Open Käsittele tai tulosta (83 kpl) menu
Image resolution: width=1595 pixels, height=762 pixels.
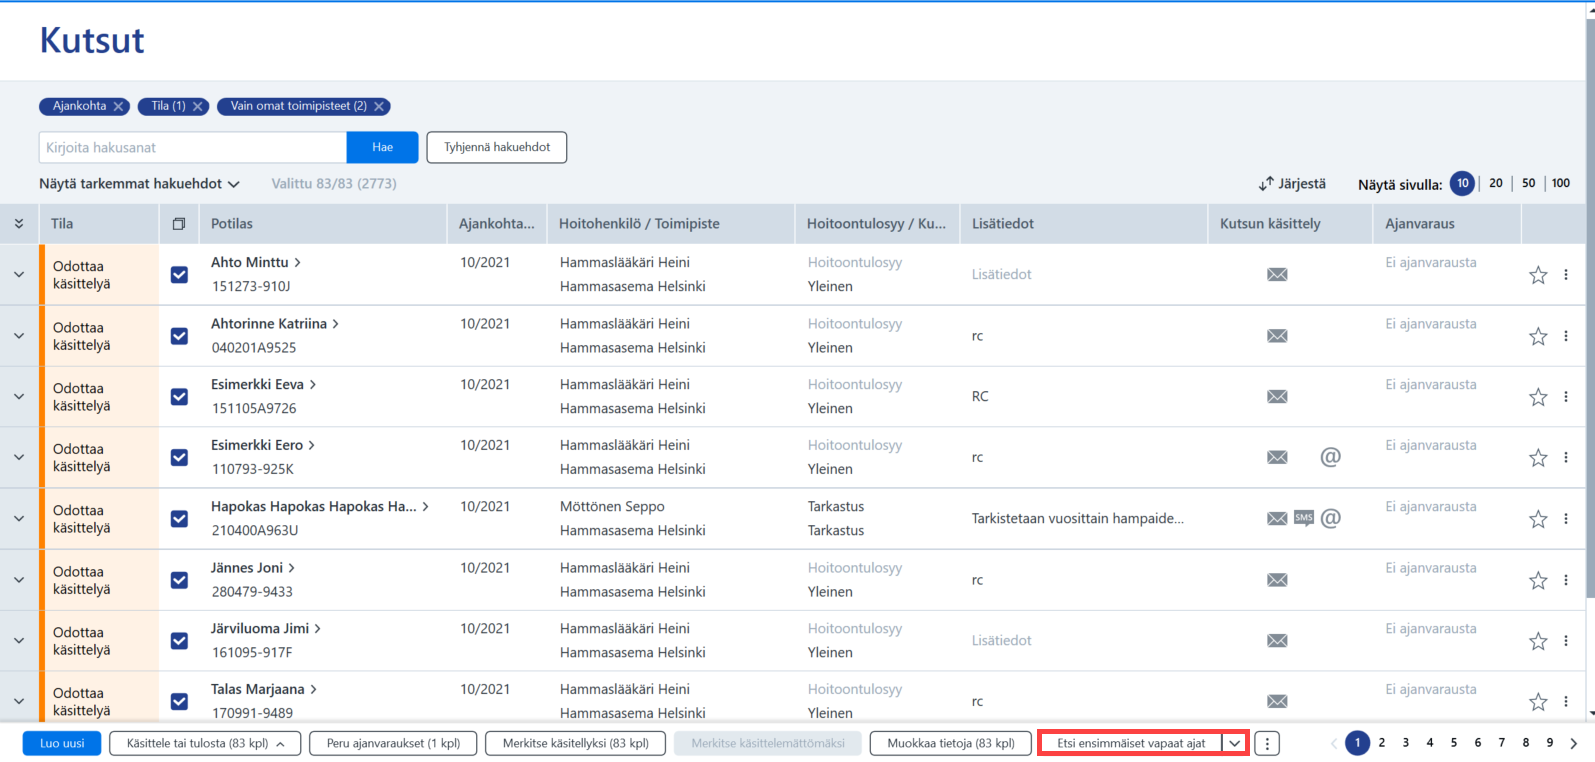click(x=205, y=743)
